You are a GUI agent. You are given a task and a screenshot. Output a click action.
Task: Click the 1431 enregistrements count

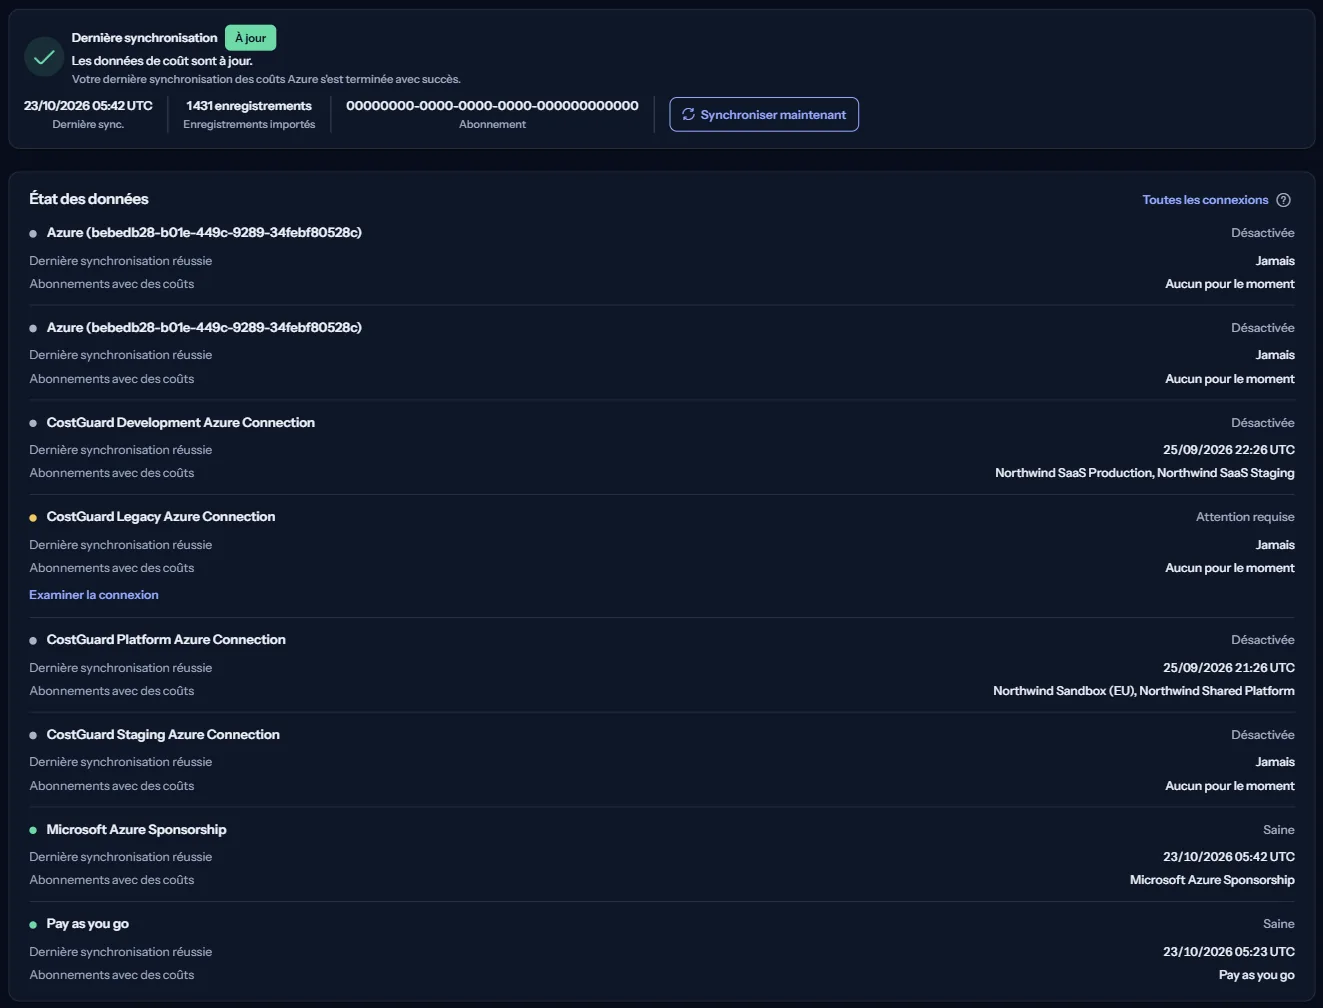(249, 106)
